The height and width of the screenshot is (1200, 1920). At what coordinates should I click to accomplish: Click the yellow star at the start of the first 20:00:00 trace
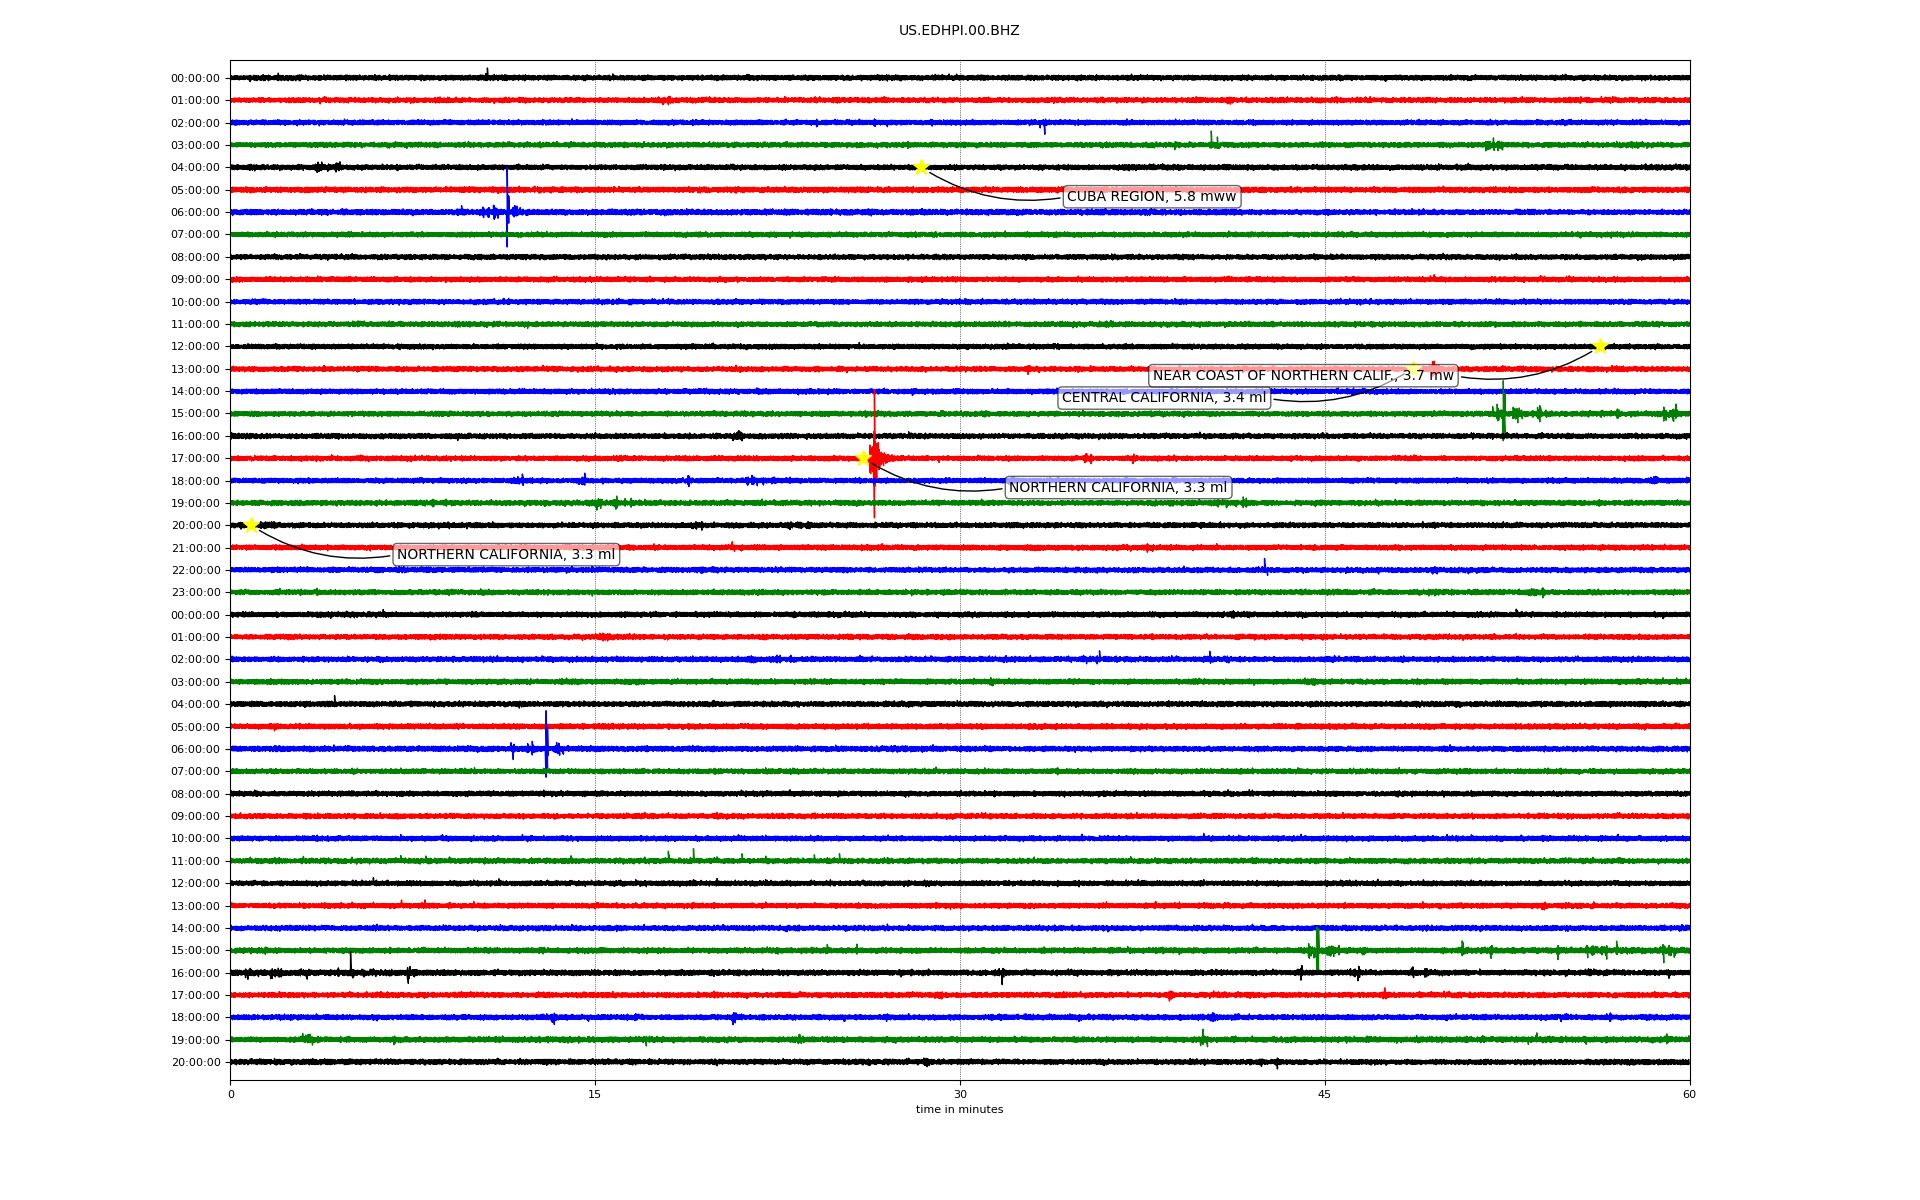click(251, 525)
